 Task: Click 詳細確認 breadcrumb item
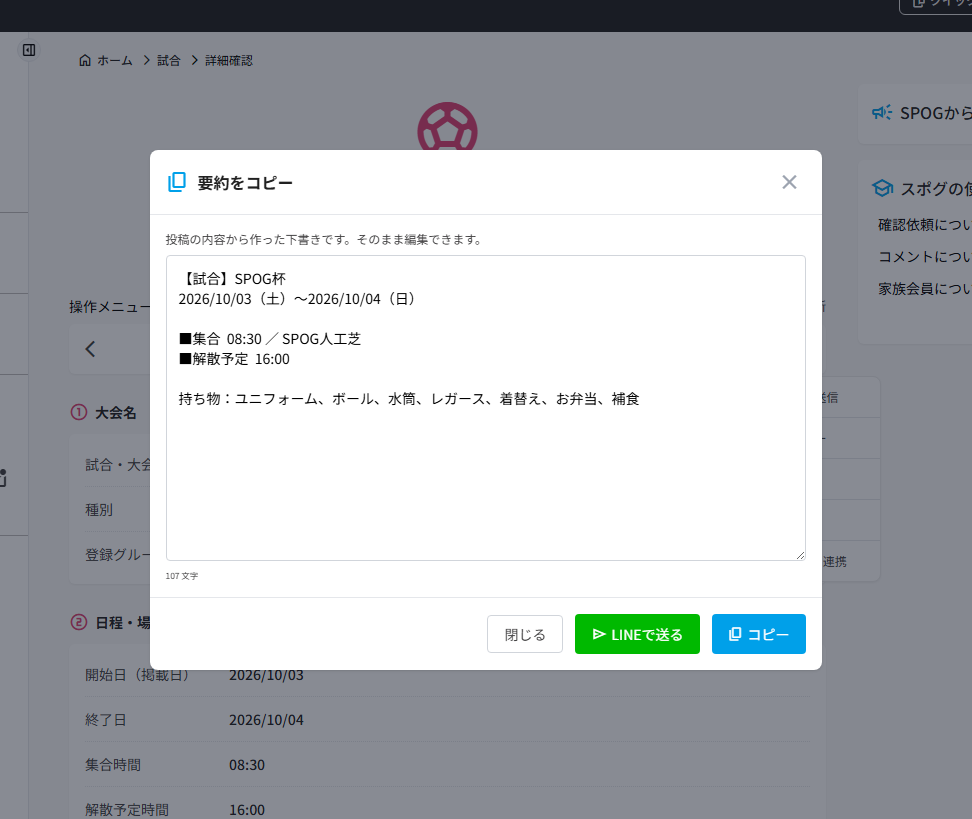229,60
